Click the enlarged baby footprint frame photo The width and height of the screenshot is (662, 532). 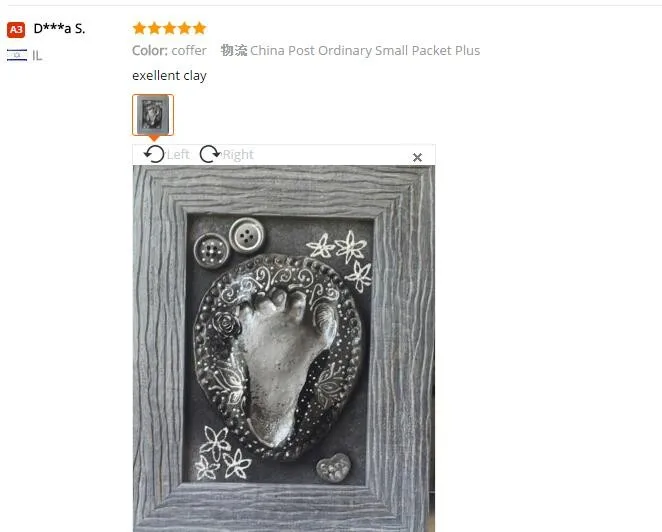pyautogui.click(x=284, y=348)
